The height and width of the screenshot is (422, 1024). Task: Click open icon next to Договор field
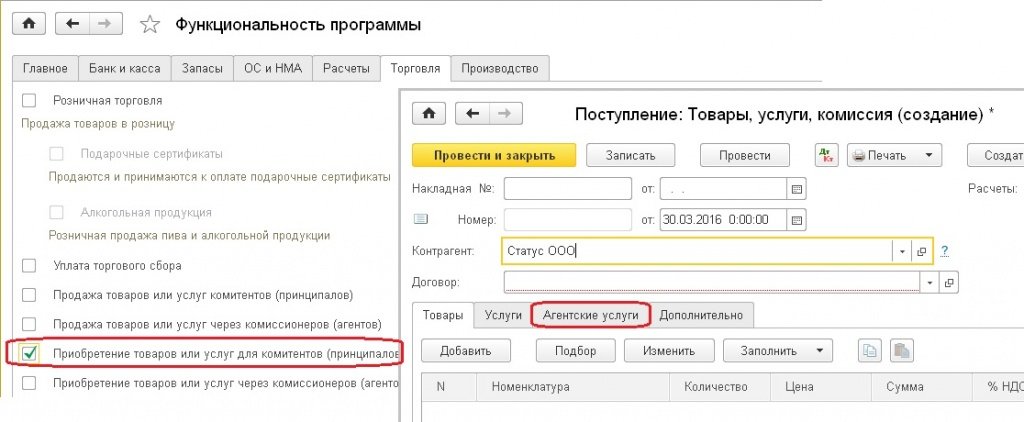tap(948, 283)
